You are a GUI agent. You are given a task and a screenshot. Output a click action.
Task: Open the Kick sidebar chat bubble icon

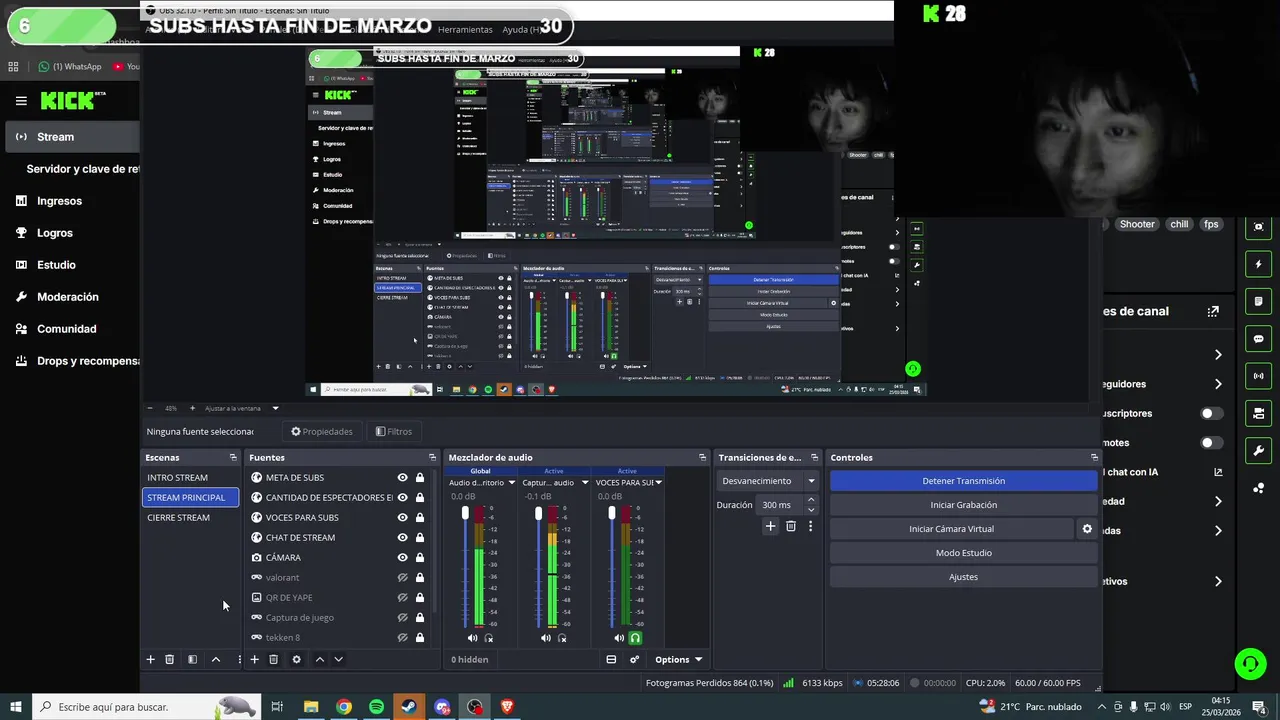pos(1258,338)
